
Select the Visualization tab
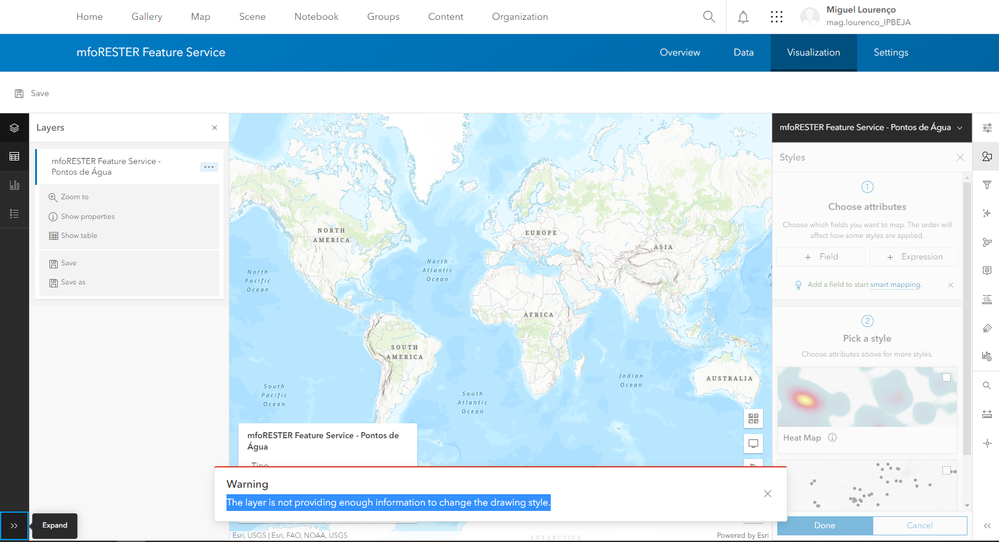[x=814, y=53]
